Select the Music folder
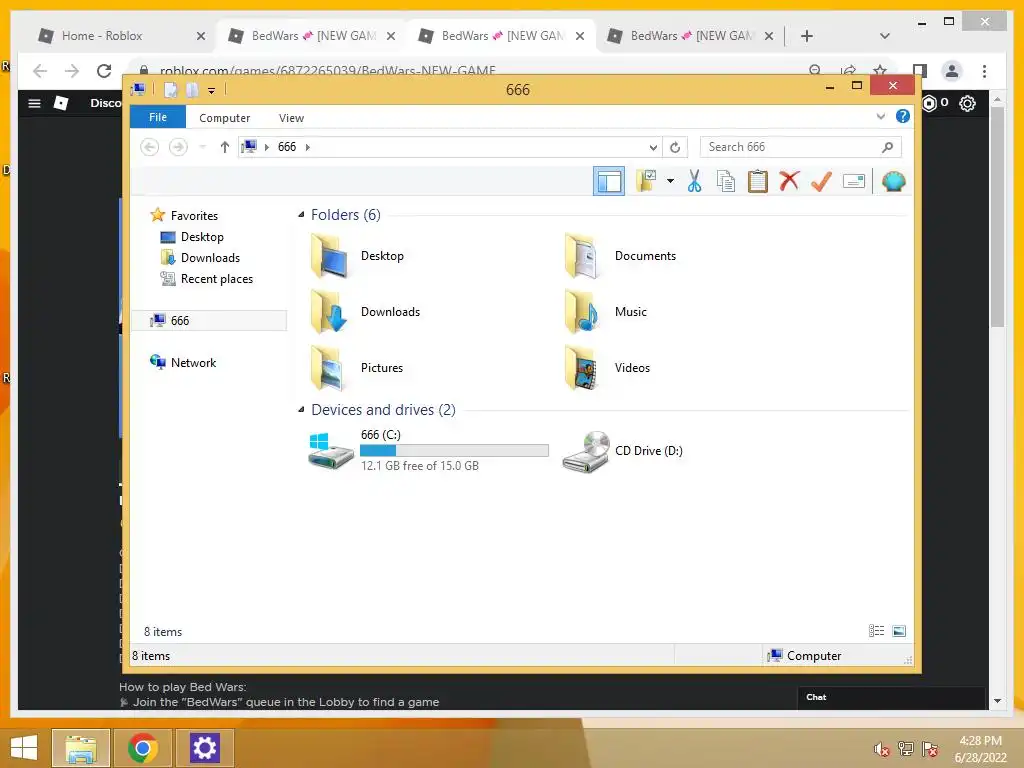Screen dimensions: 1024x768 [x=605, y=312]
